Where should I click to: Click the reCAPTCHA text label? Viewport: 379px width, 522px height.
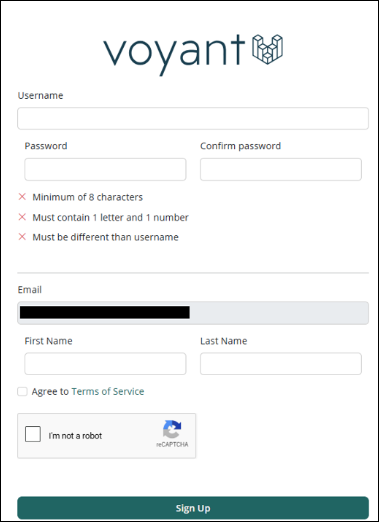(x=172, y=445)
